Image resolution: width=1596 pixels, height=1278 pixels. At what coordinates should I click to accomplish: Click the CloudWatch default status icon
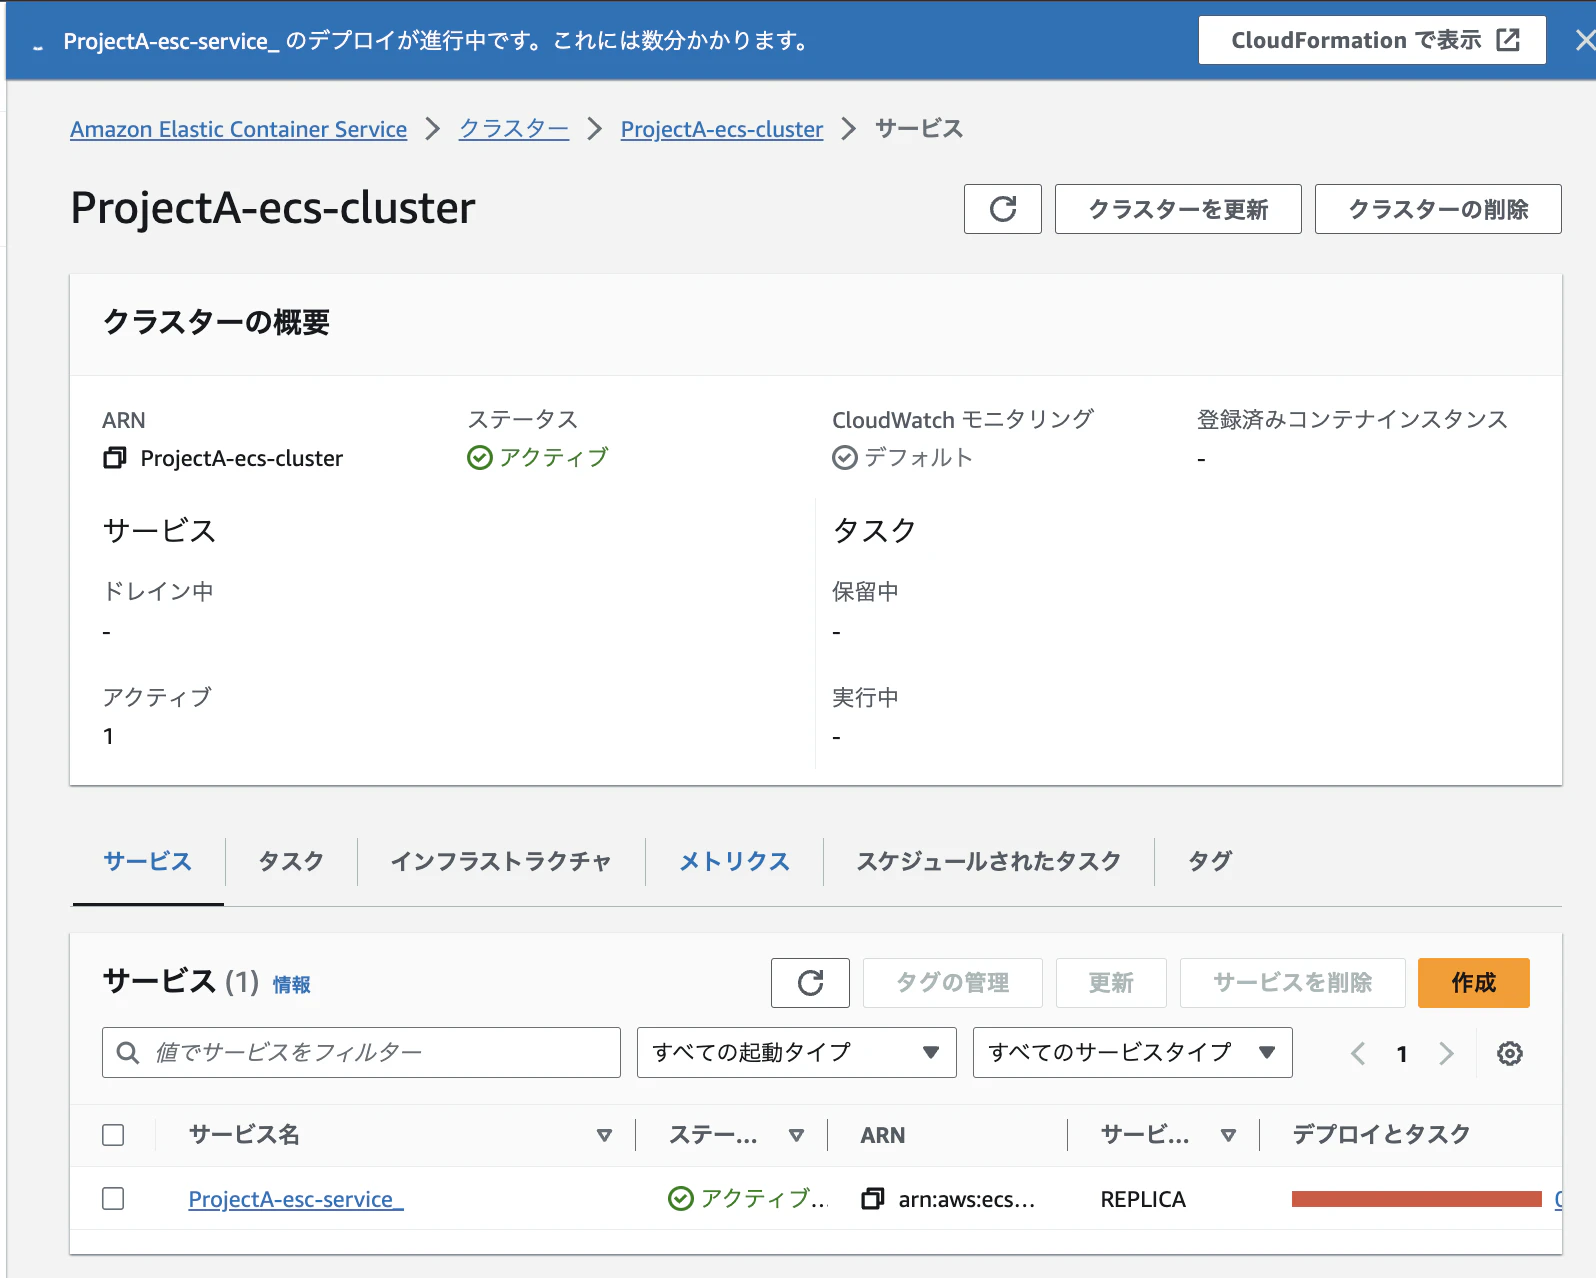click(x=845, y=458)
